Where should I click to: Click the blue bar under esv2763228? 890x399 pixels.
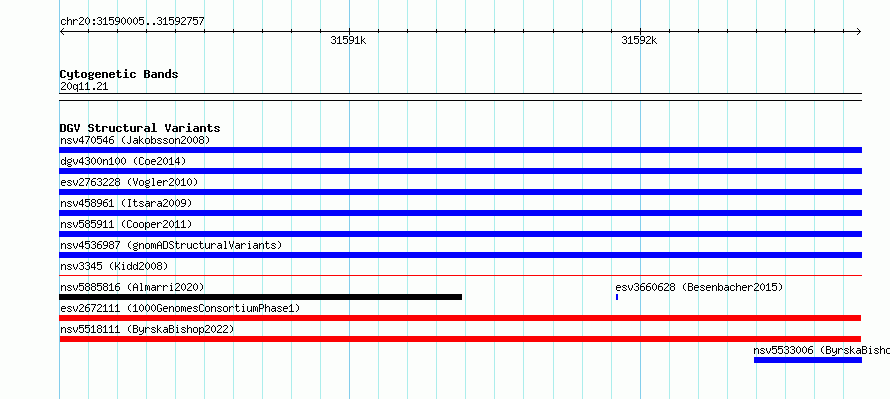click(x=460, y=192)
